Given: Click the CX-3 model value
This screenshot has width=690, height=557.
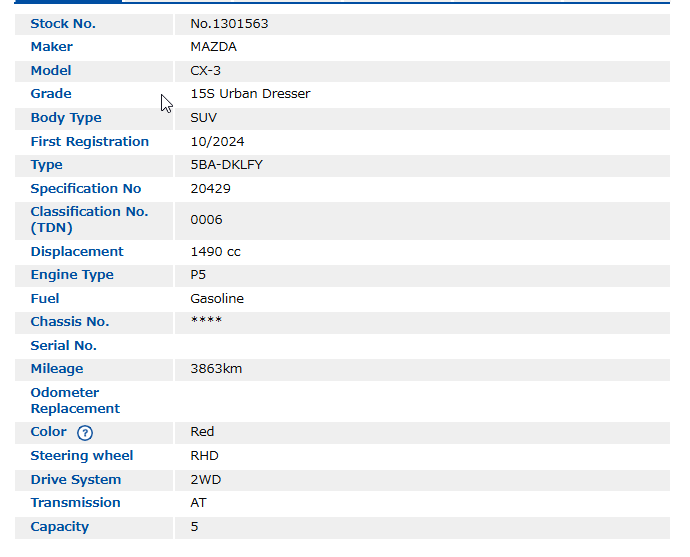Looking at the screenshot, I should coord(205,71).
